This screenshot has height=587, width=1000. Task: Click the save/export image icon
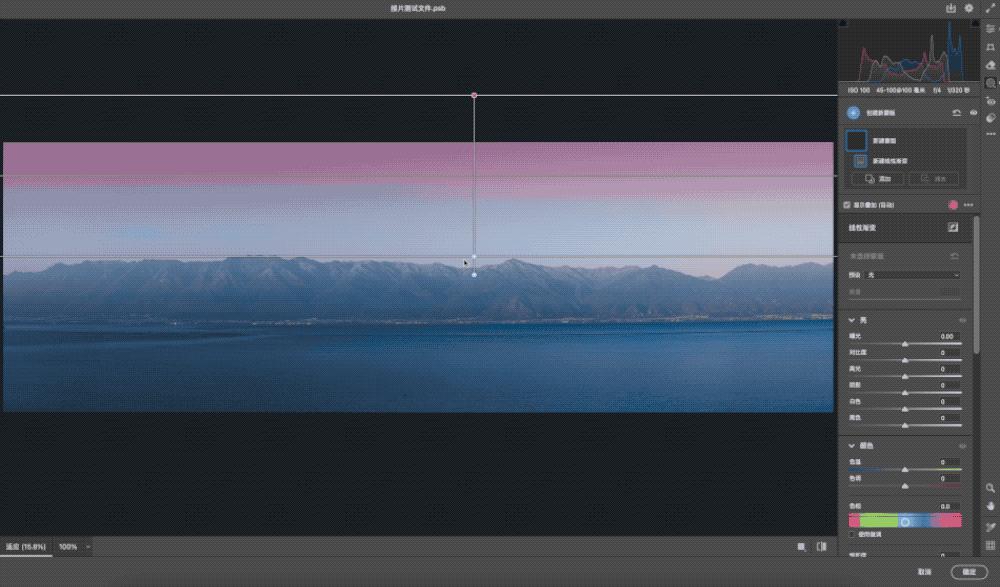pos(952,8)
